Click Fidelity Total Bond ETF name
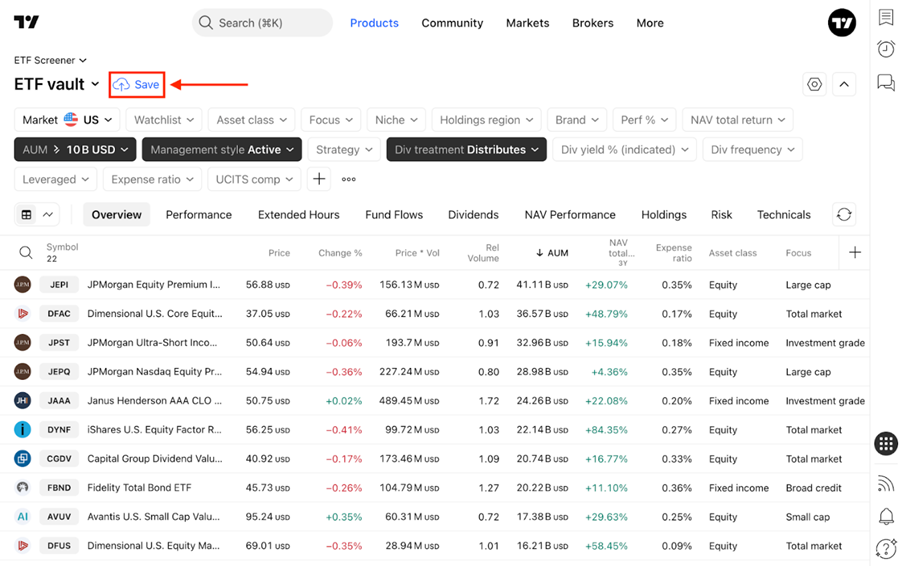 pos(139,487)
